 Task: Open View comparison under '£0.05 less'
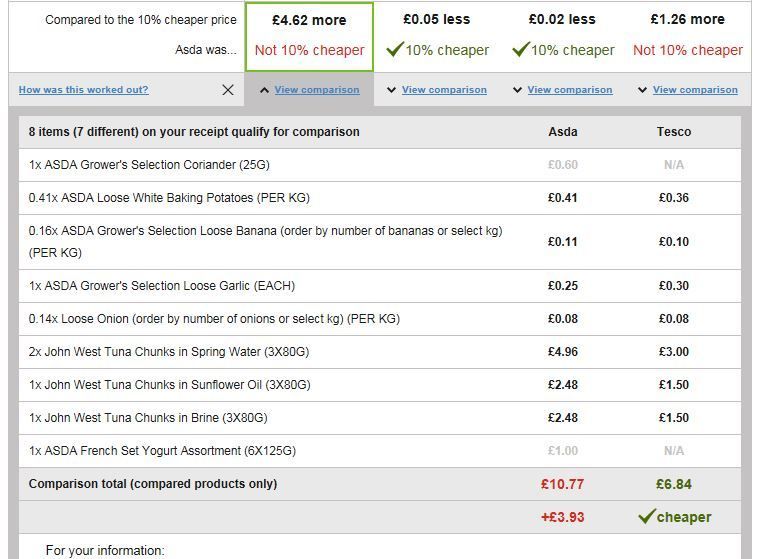pos(444,90)
